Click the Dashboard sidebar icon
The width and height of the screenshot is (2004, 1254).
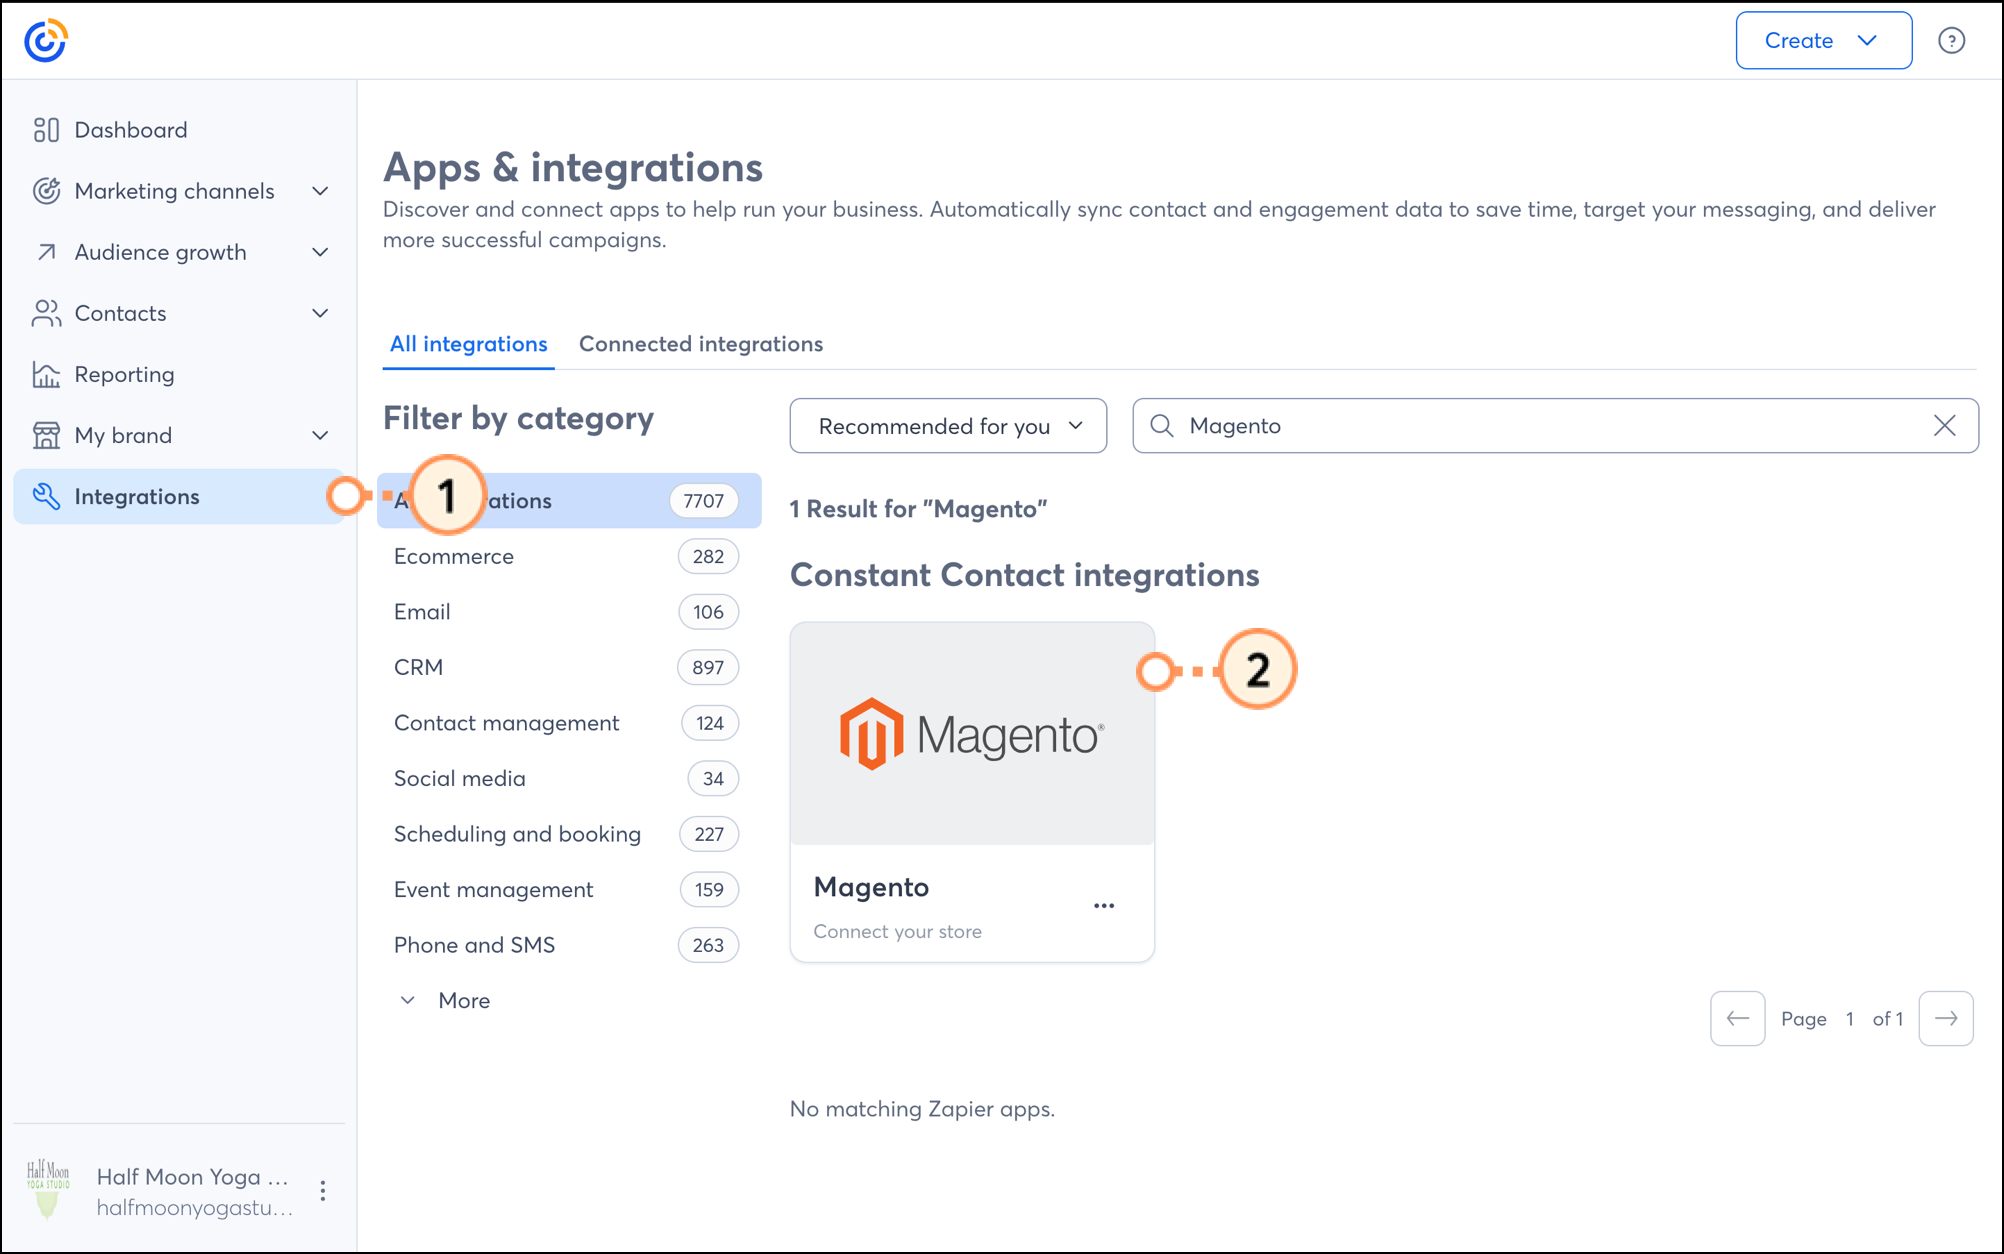pos(46,130)
